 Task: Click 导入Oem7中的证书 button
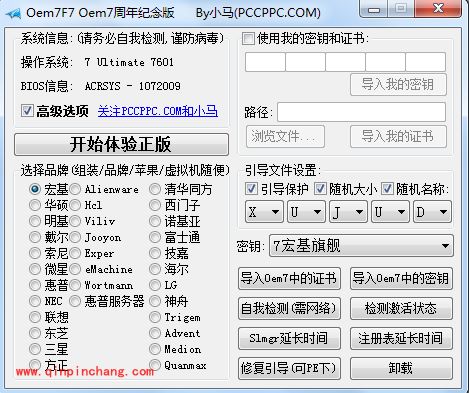(289, 278)
